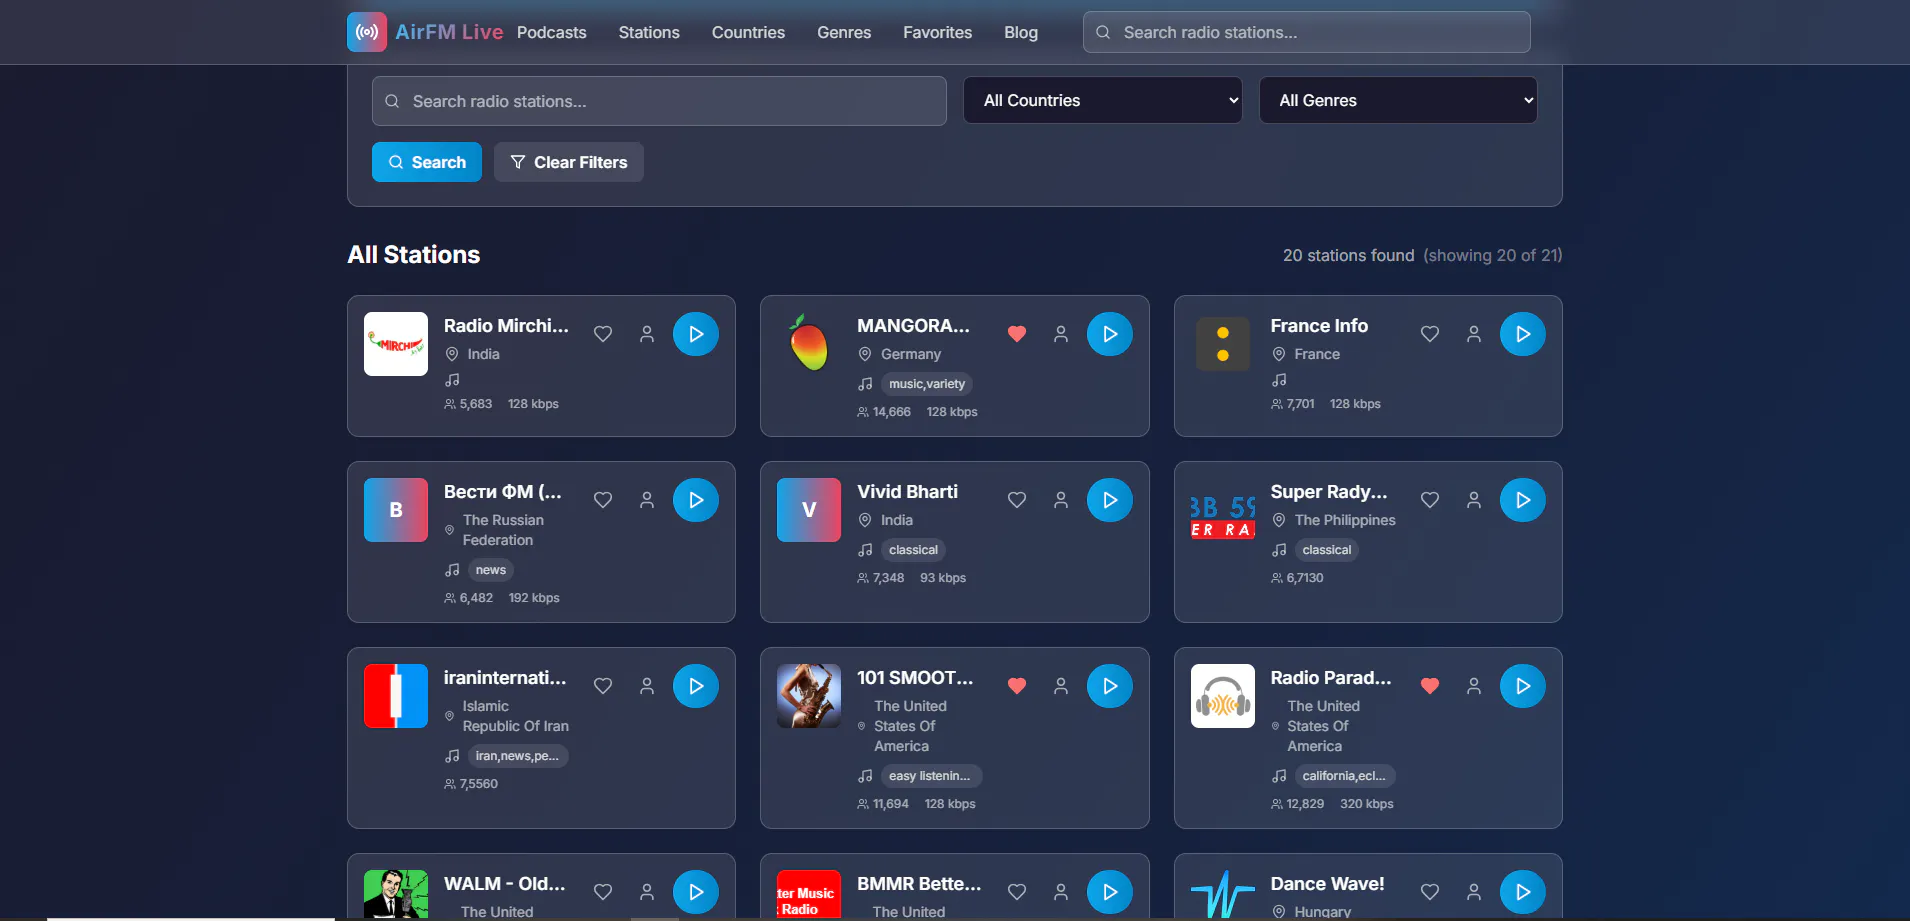The height and width of the screenshot is (921, 1910).
Task: Unfavorite MANGORADIO using the red heart
Action: pos(1017,334)
